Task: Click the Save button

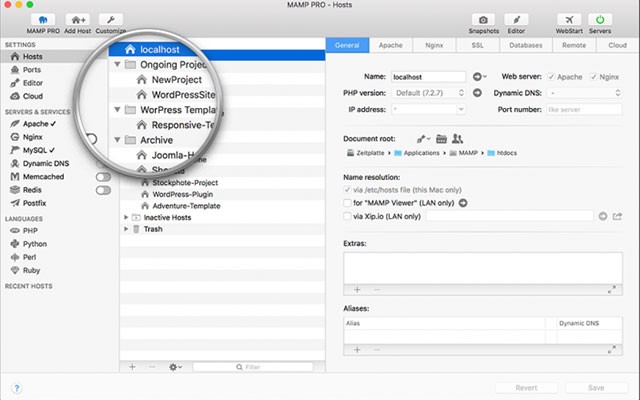Action: pyautogui.click(x=595, y=386)
